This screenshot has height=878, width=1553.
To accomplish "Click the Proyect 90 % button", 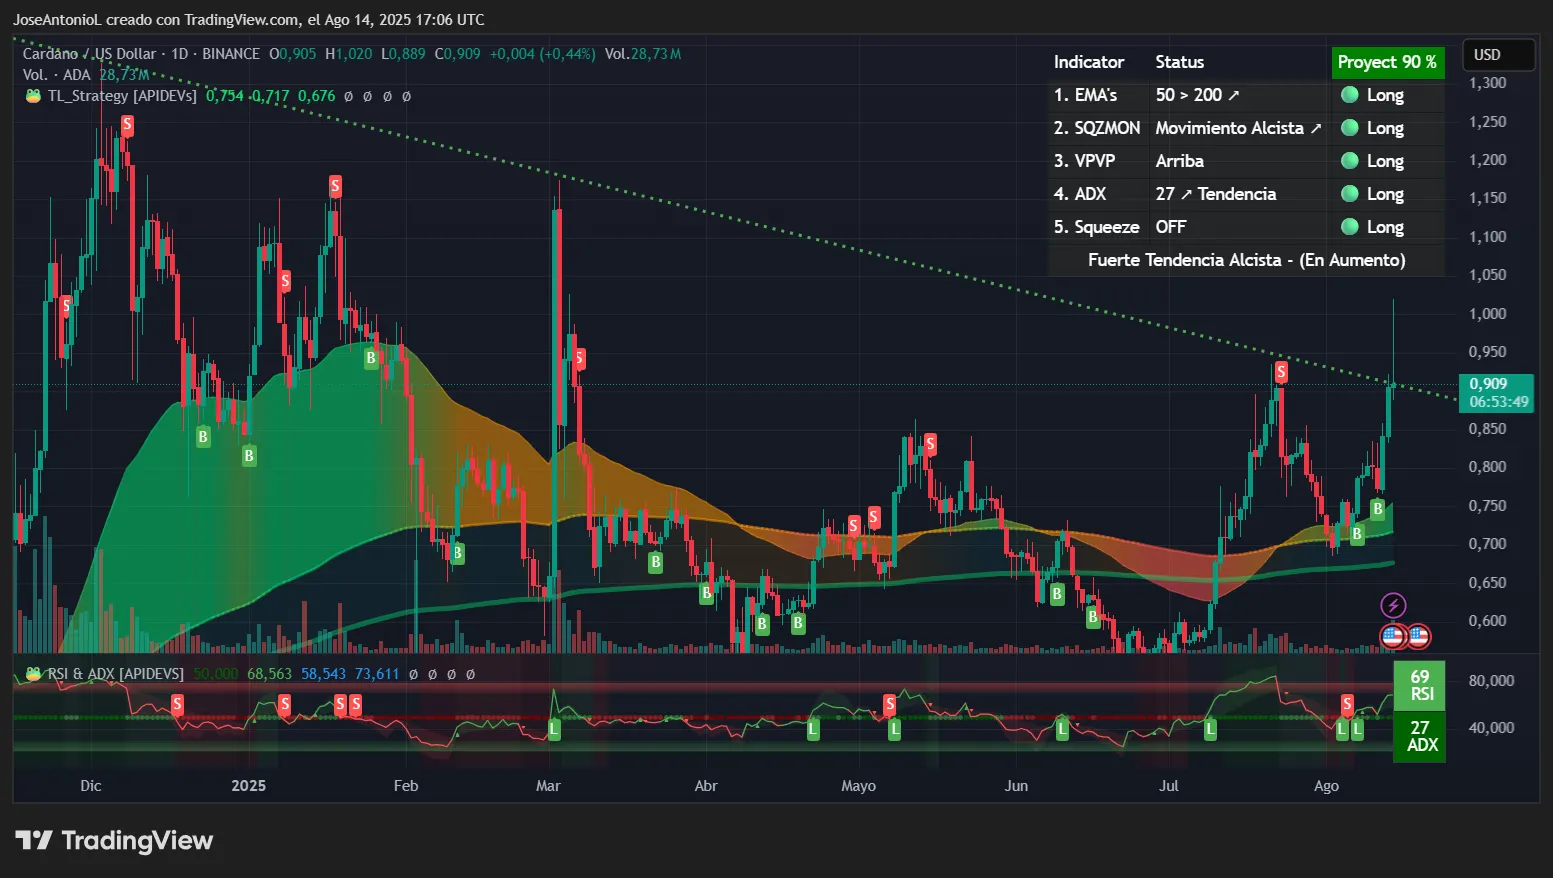I will tap(1388, 61).
